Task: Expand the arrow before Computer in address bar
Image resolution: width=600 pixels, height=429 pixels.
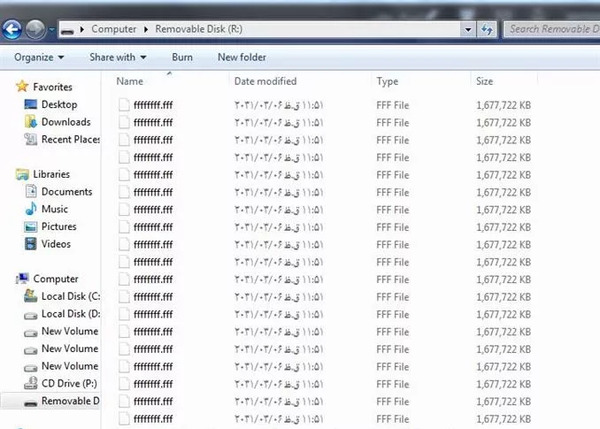Action: [x=82, y=29]
